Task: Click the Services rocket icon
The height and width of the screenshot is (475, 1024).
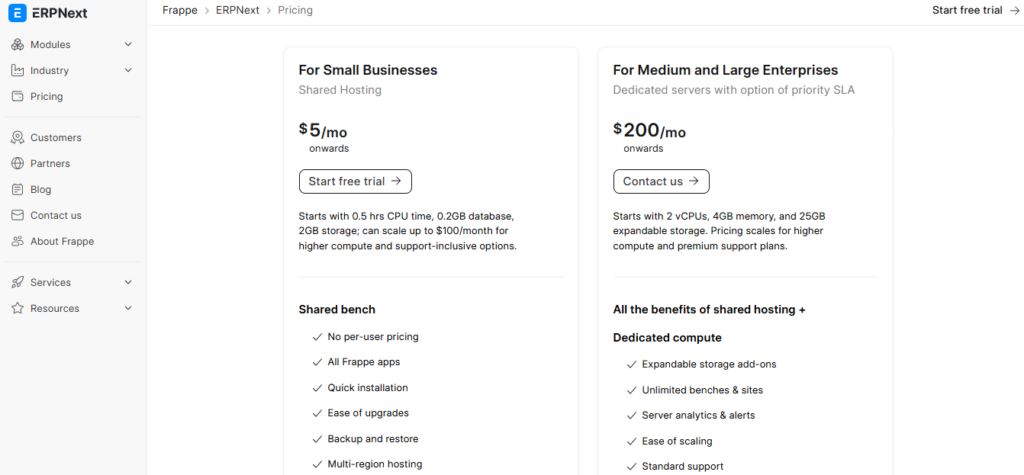Action: tap(17, 283)
